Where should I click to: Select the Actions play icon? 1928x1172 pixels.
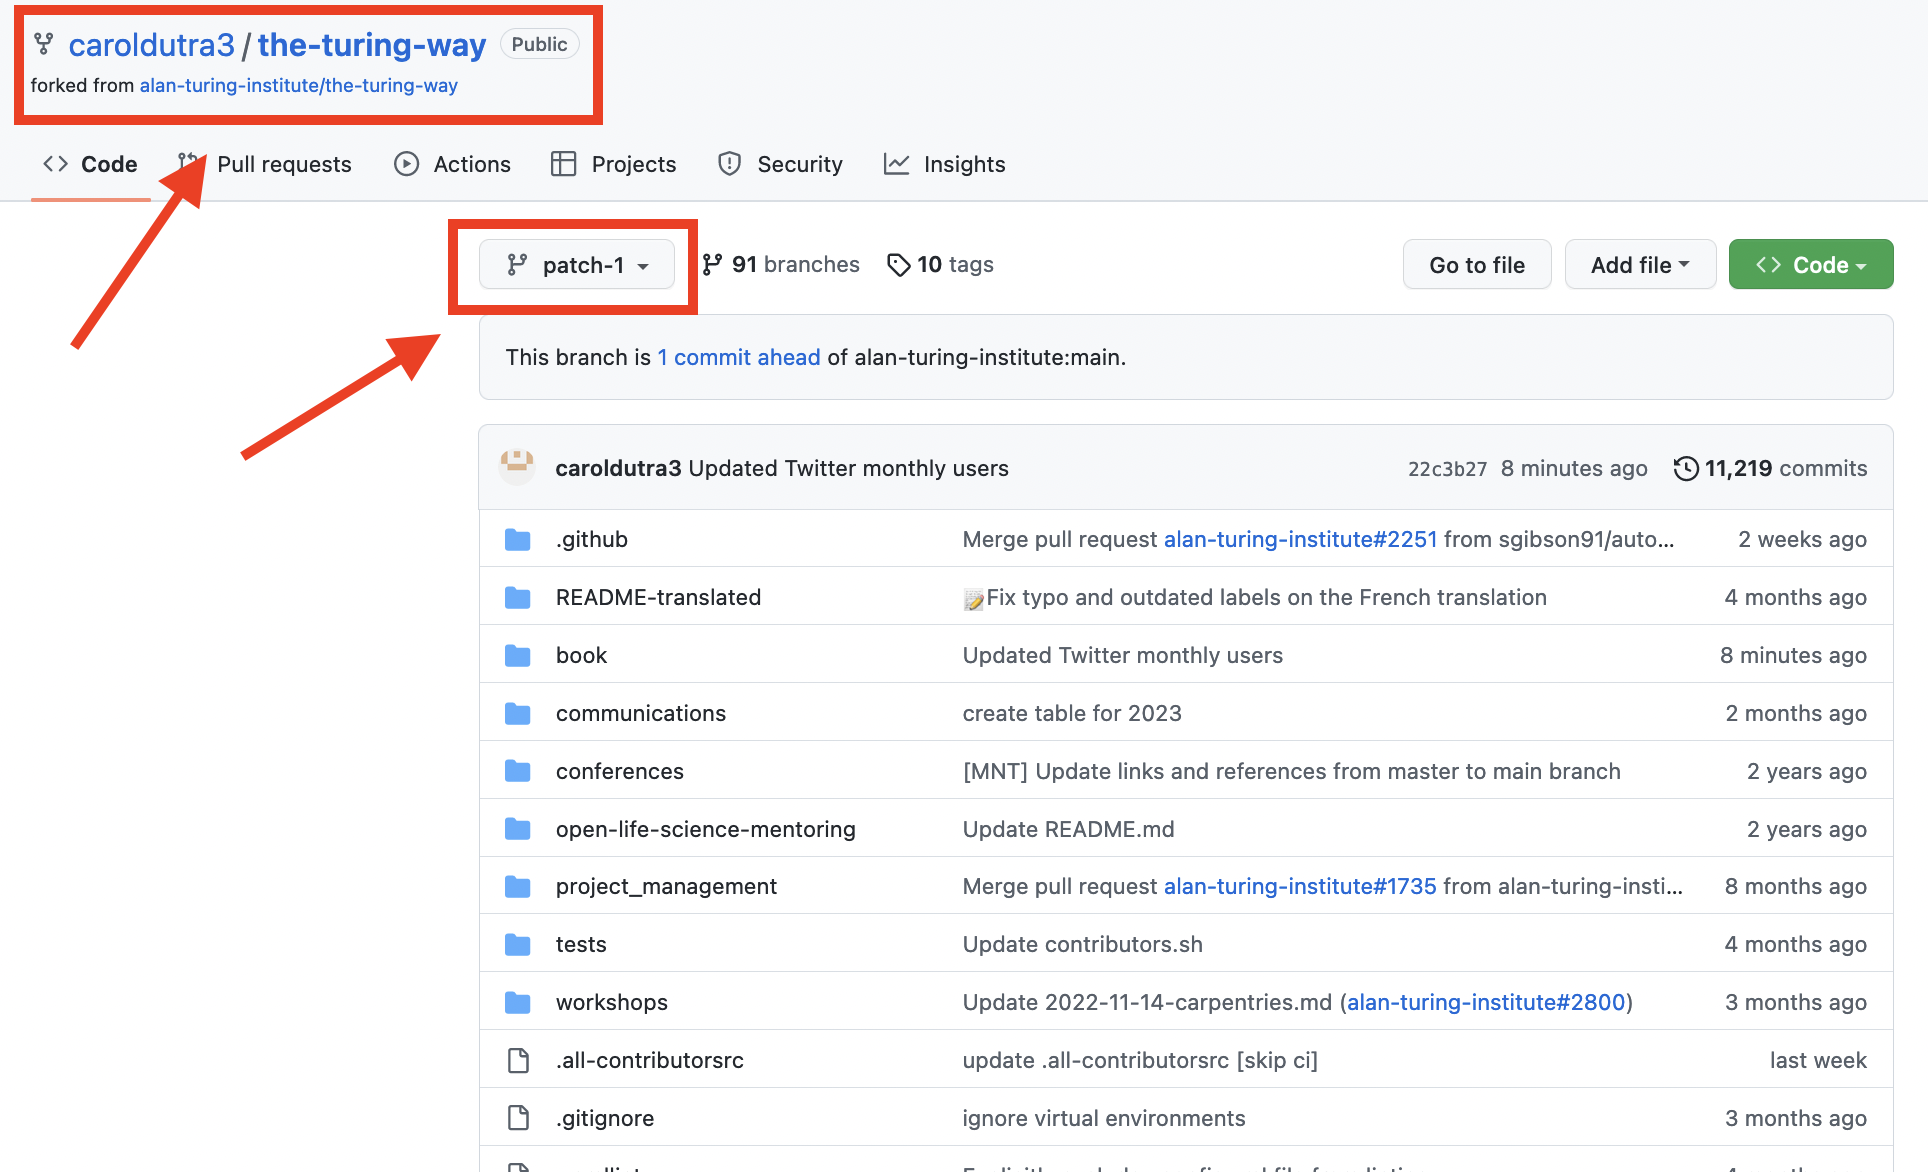click(406, 163)
